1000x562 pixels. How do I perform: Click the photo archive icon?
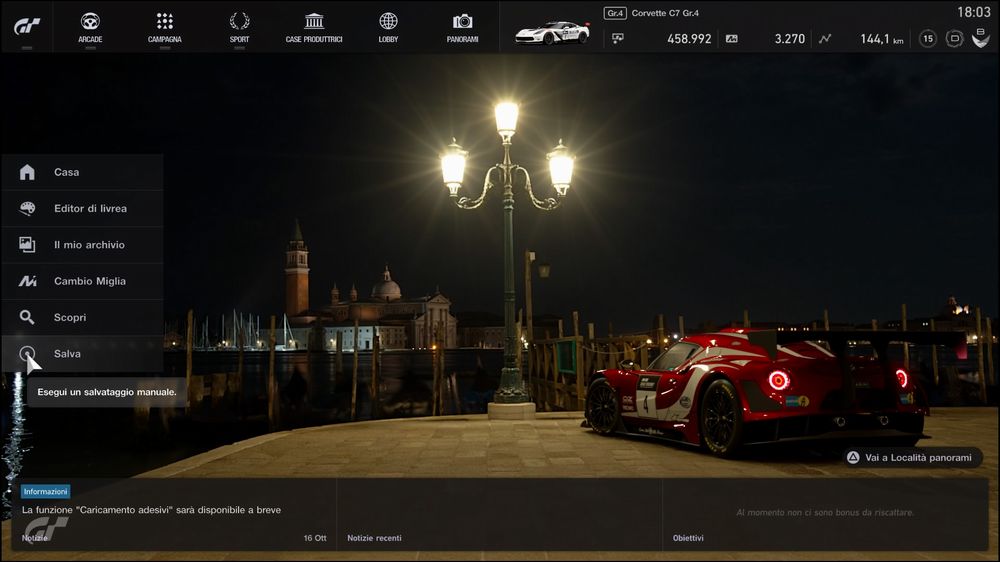click(27, 245)
